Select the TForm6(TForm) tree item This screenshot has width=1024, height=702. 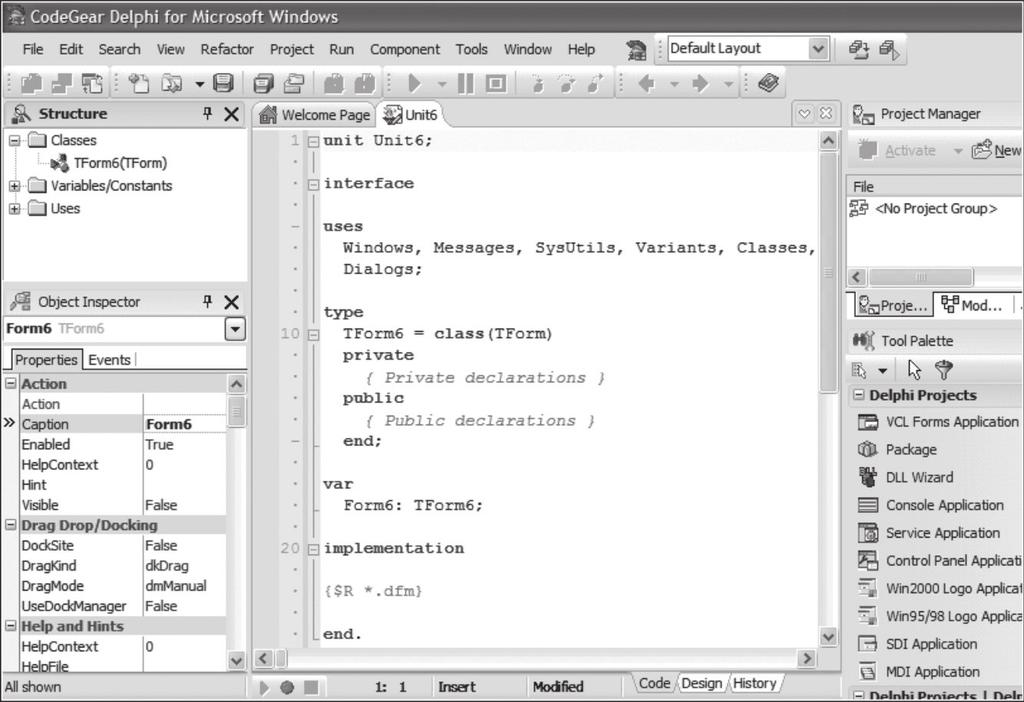[x=120, y=163]
